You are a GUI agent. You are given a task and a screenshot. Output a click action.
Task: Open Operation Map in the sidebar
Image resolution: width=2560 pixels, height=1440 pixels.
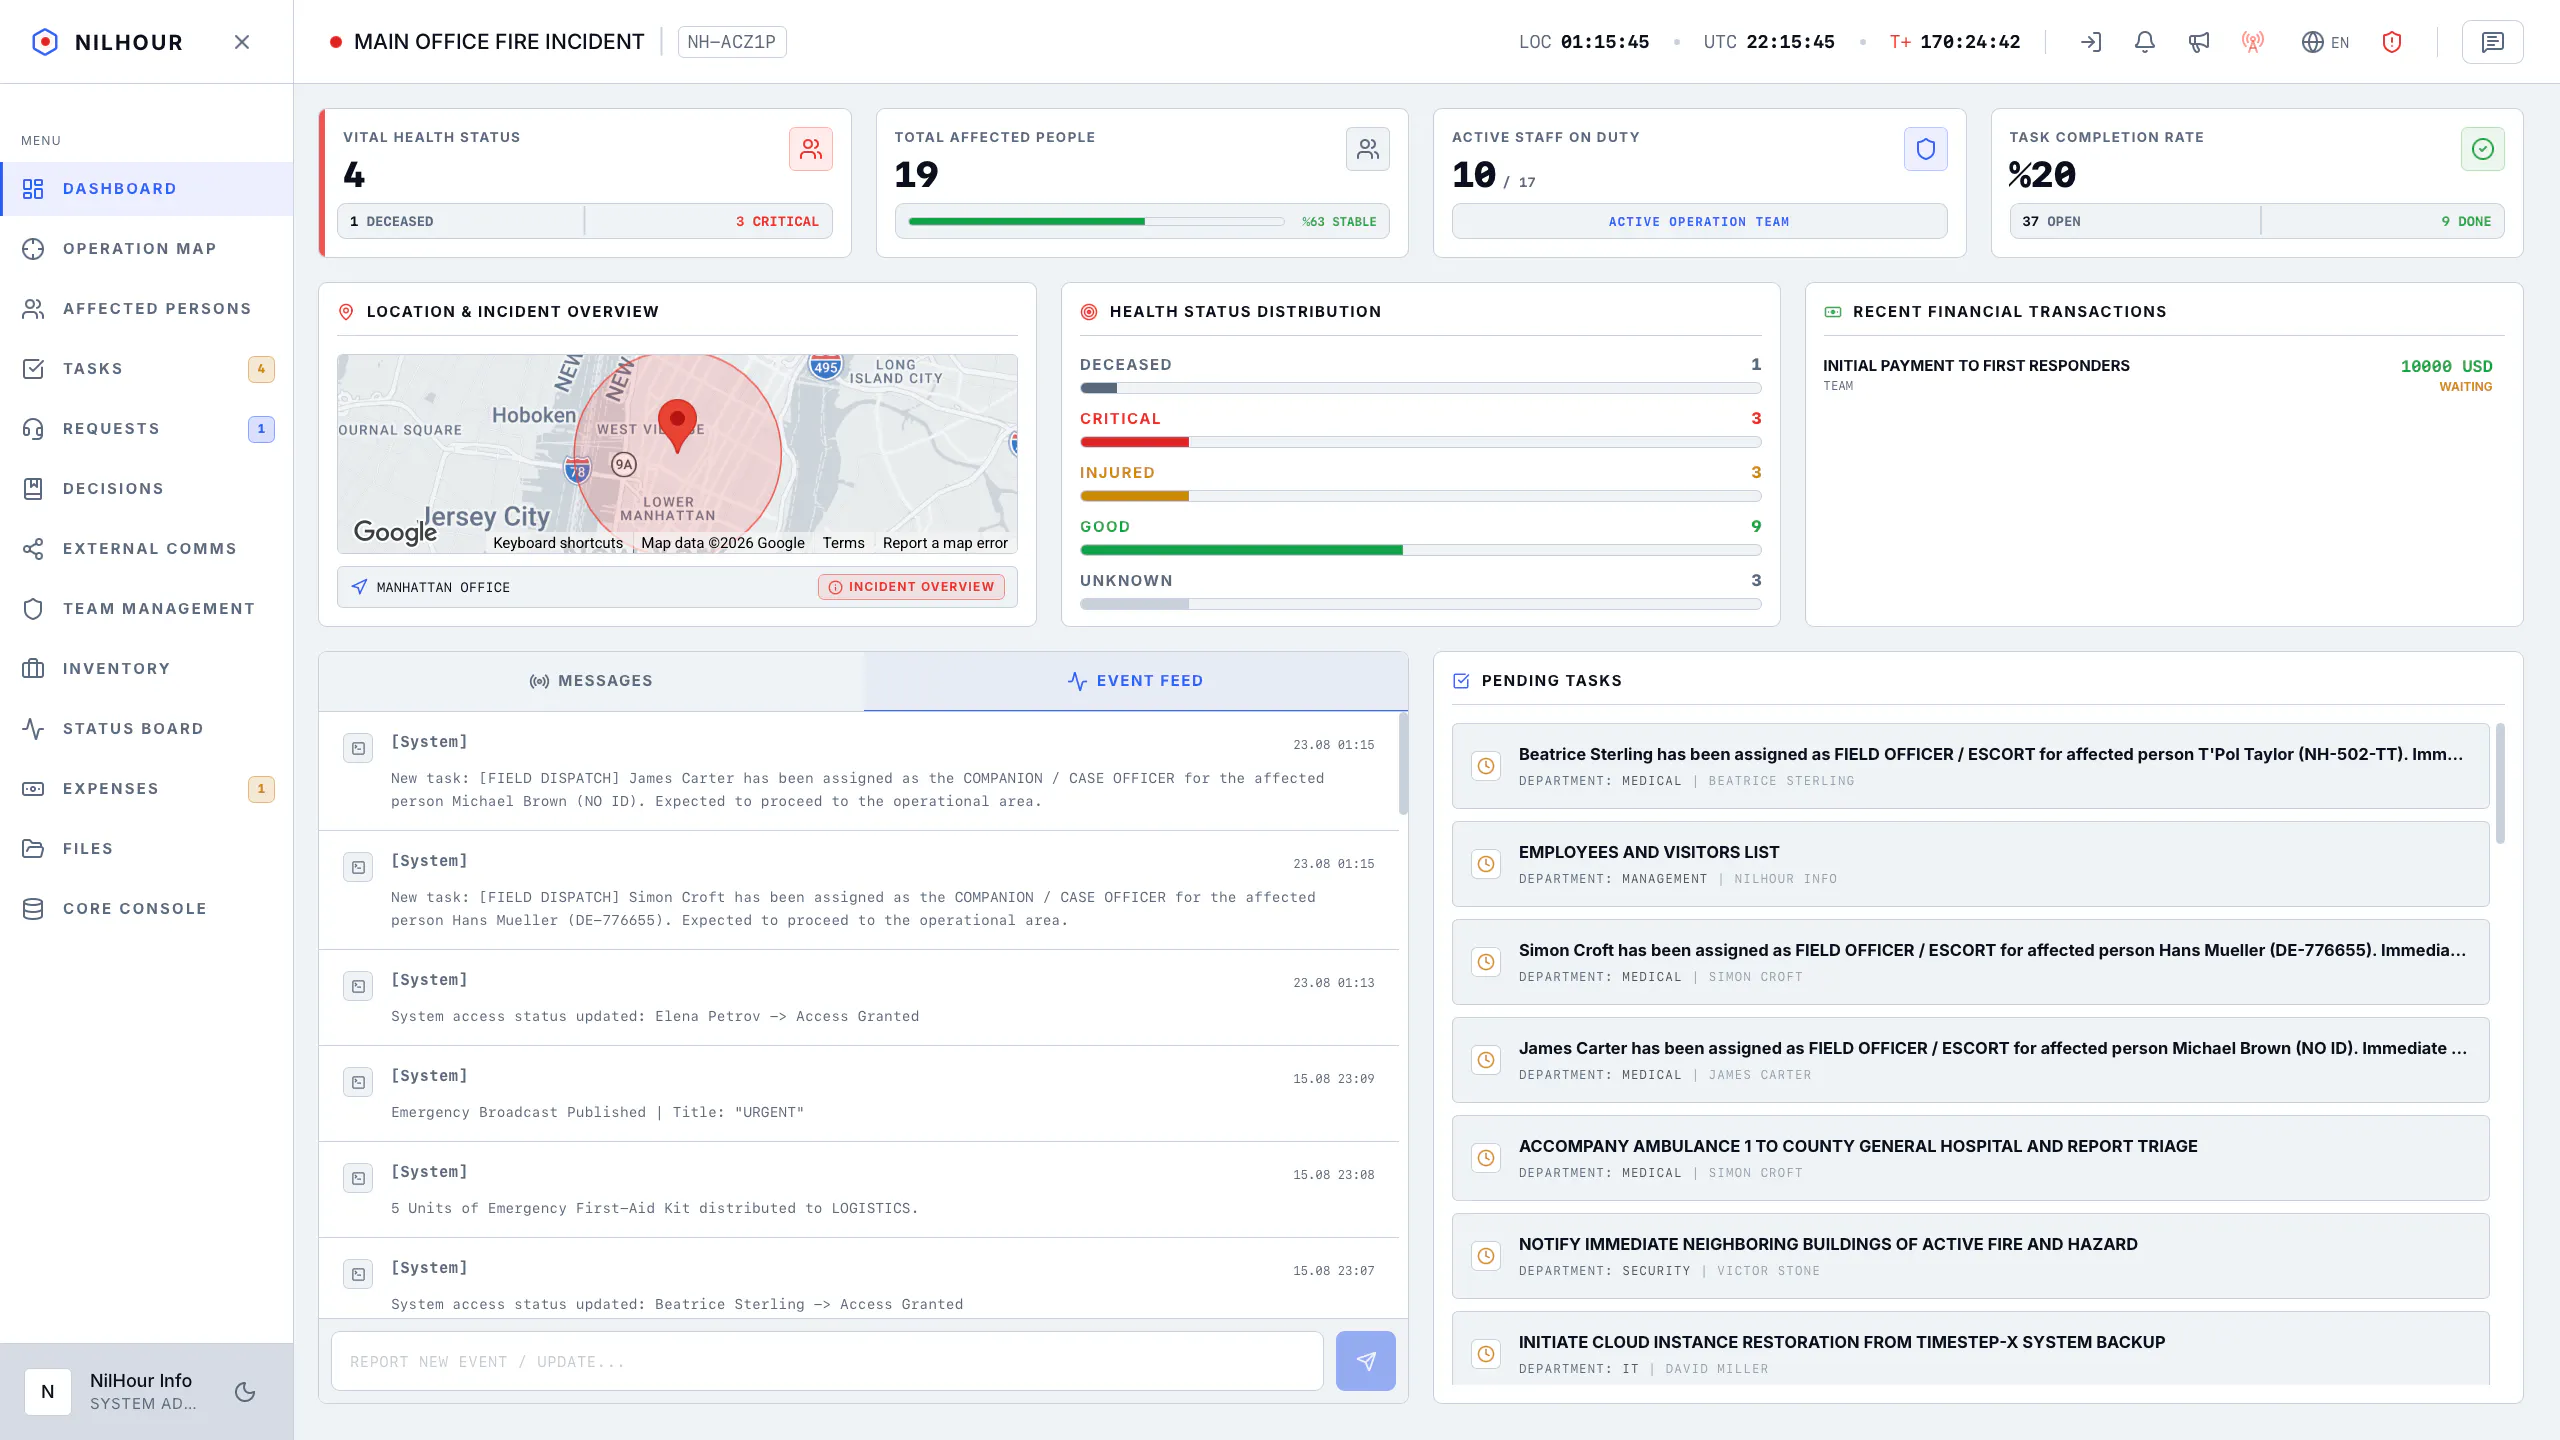(147, 249)
